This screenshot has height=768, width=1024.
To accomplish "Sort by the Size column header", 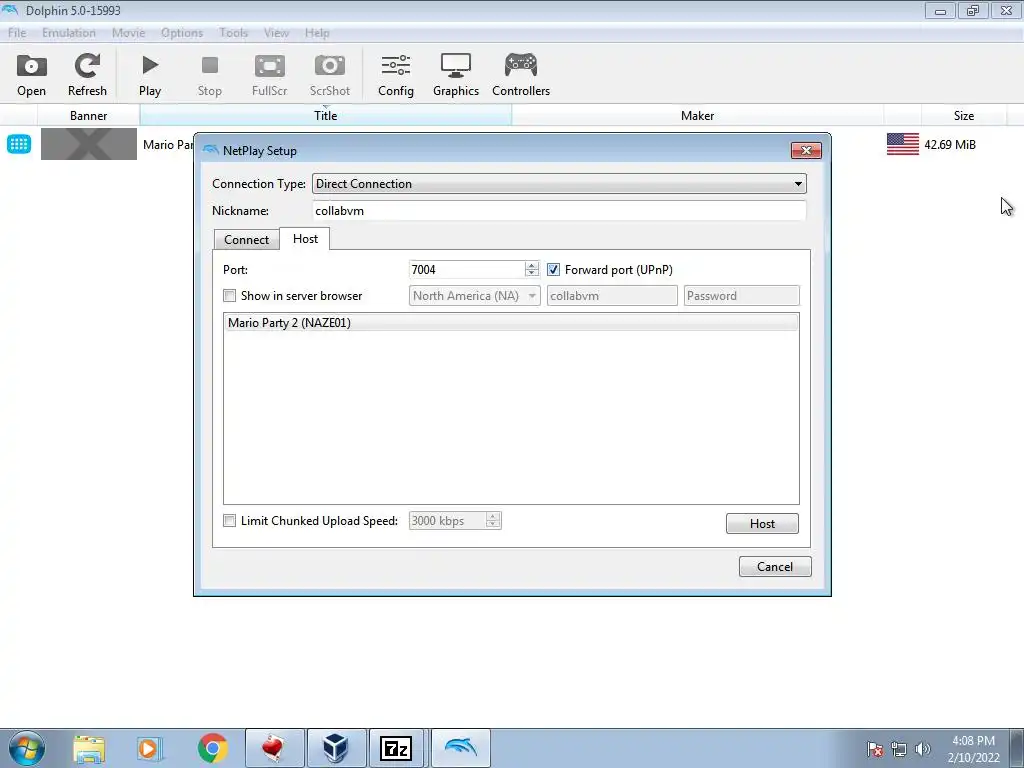I will point(964,116).
